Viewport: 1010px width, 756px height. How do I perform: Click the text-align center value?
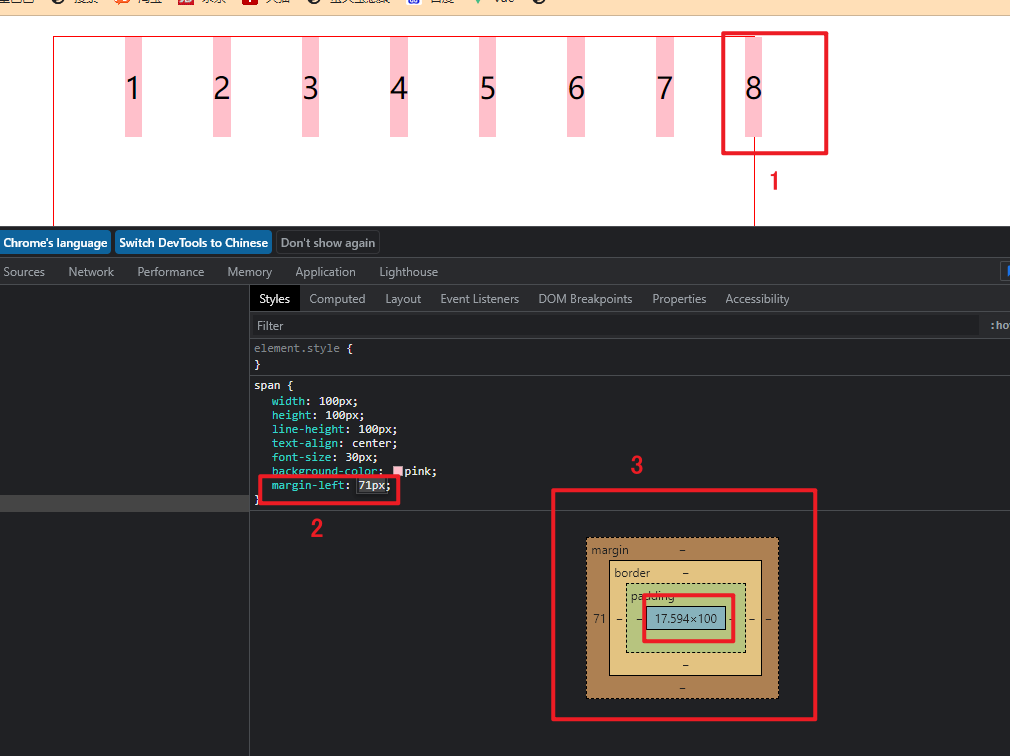point(372,443)
